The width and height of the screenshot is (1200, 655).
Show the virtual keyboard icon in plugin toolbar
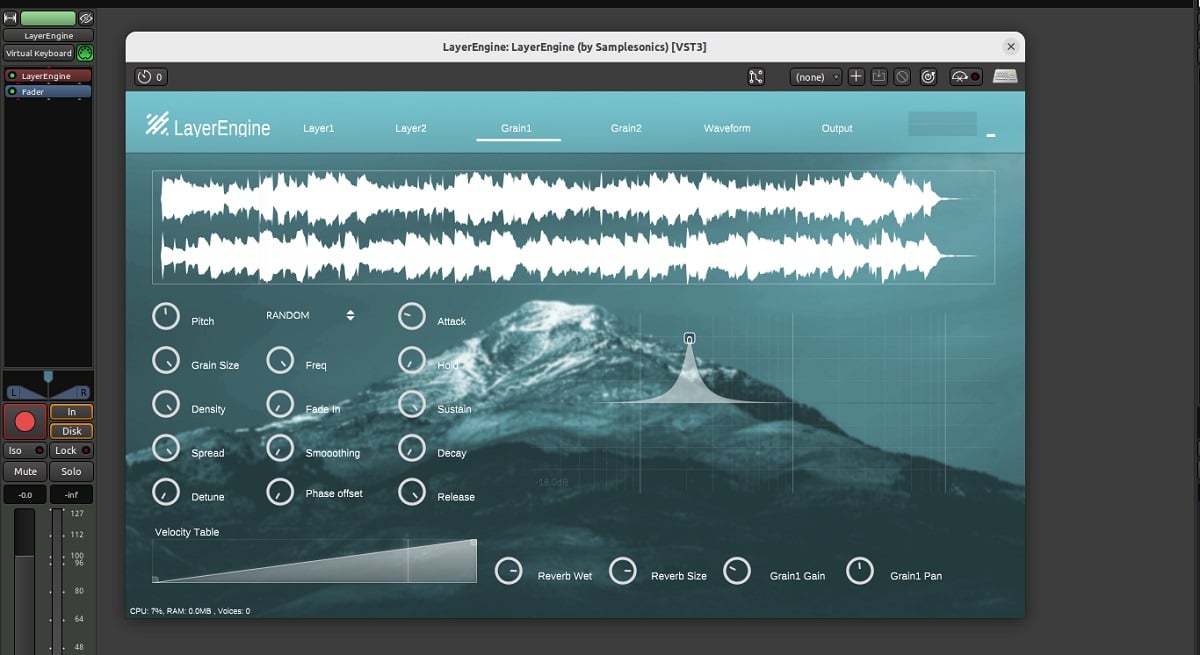click(1005, 76)
